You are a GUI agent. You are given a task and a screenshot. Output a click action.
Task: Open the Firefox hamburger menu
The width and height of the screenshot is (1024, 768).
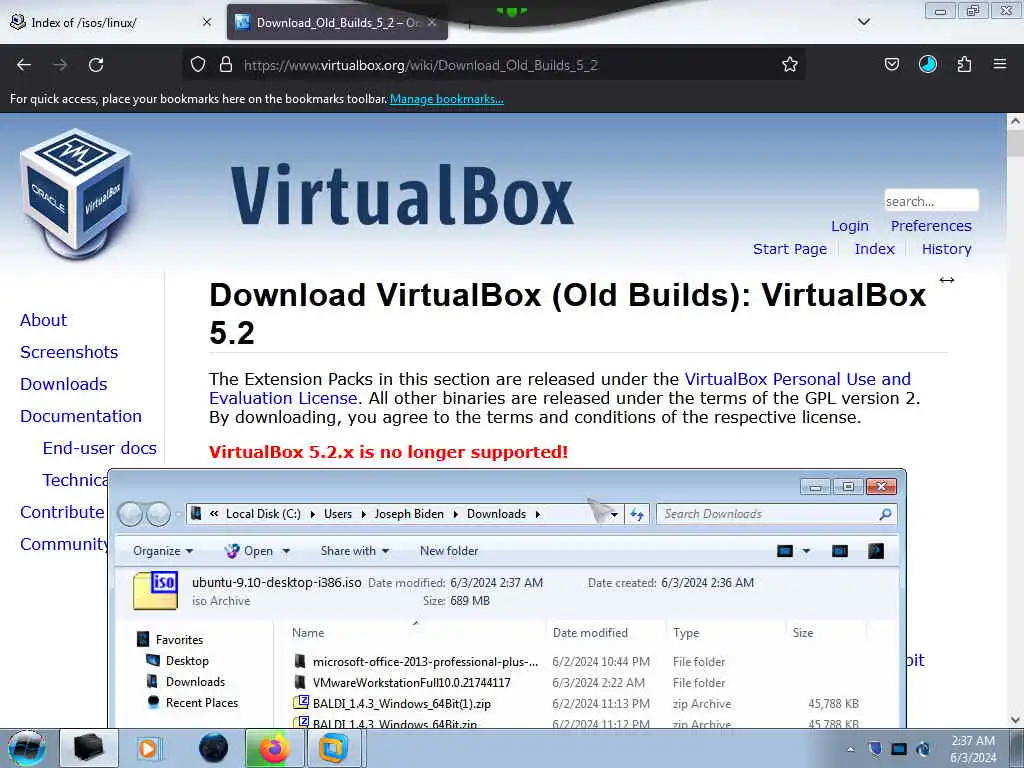[1000, 64]
